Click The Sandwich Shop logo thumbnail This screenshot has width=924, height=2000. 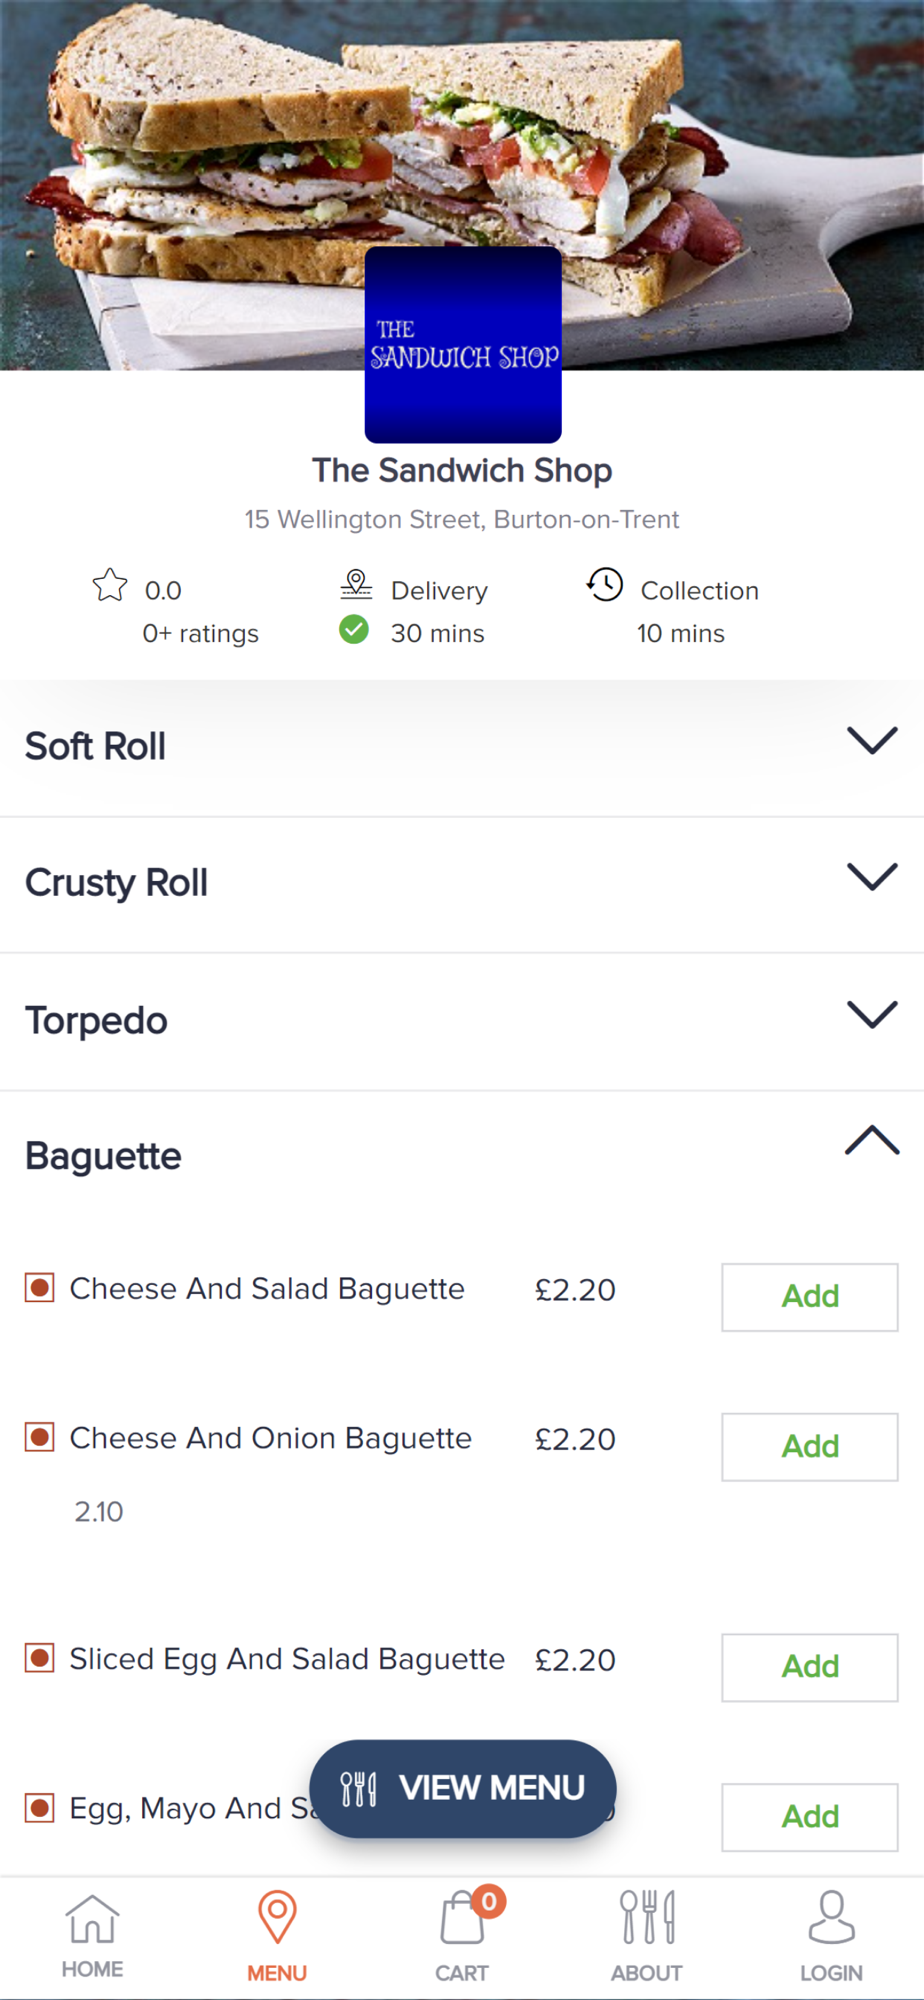(463, 345)
